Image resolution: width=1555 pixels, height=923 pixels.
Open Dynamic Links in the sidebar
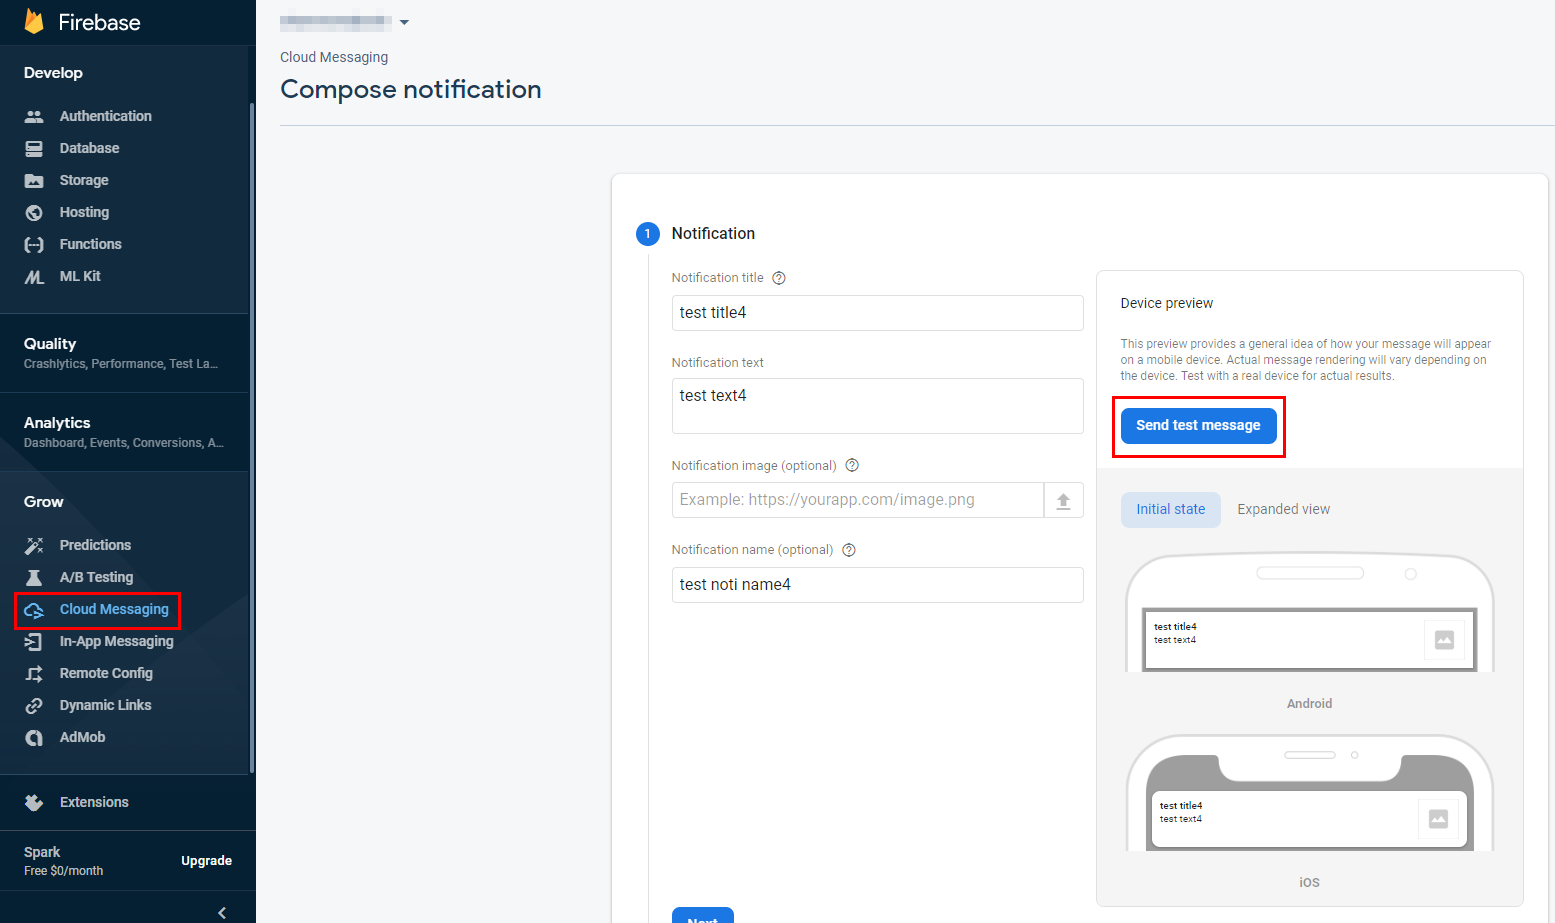[x=105, y=705]
